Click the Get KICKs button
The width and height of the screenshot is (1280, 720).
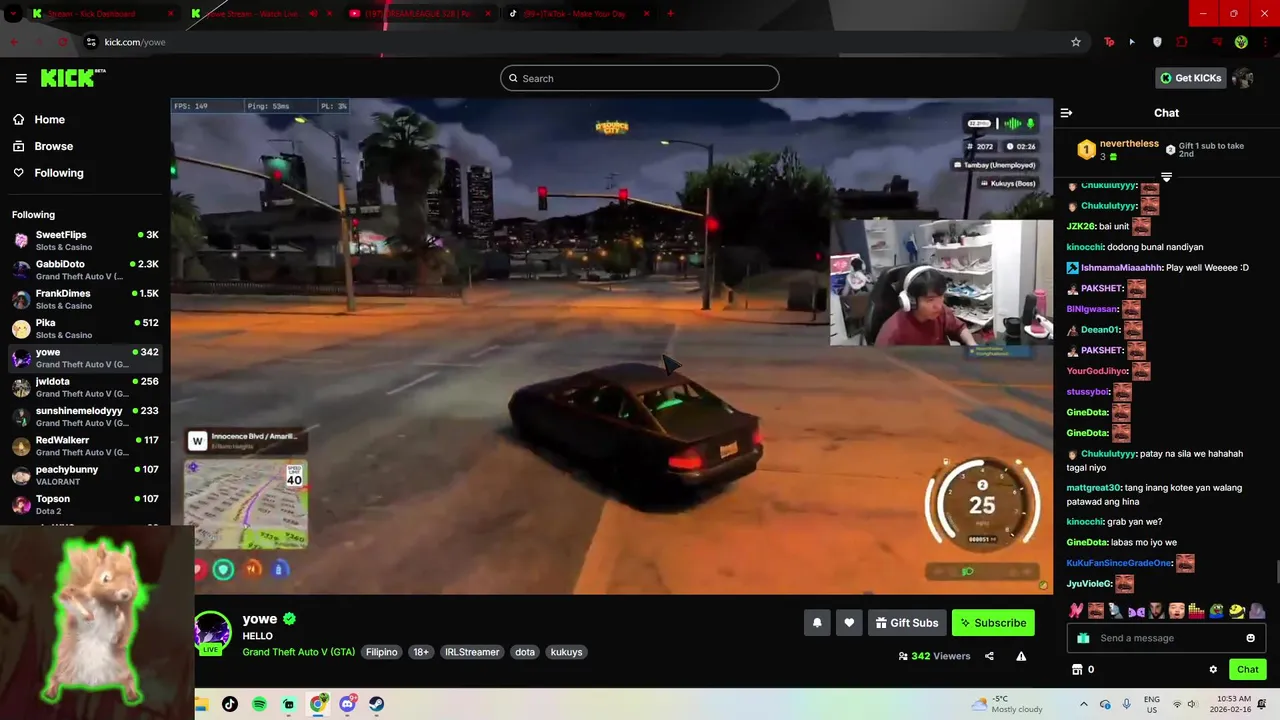pos(1190,78)
